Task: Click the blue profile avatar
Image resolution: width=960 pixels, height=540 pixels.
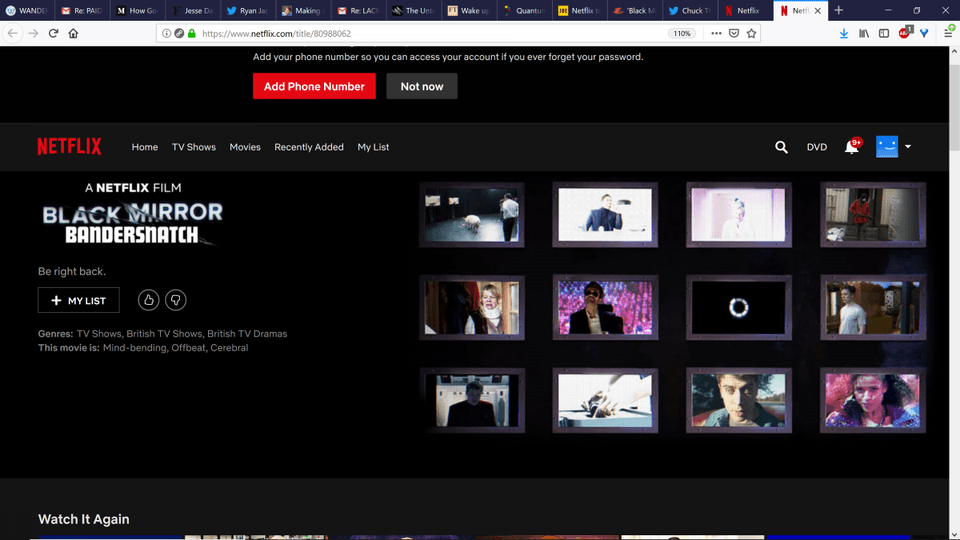Action: click(887, 146)
